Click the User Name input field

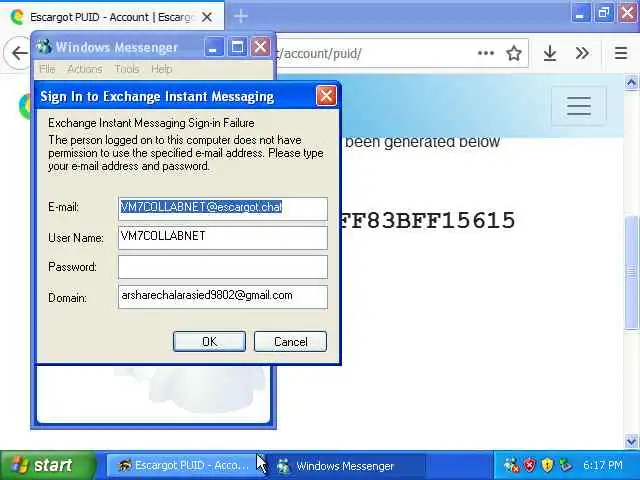click(223, 238)
